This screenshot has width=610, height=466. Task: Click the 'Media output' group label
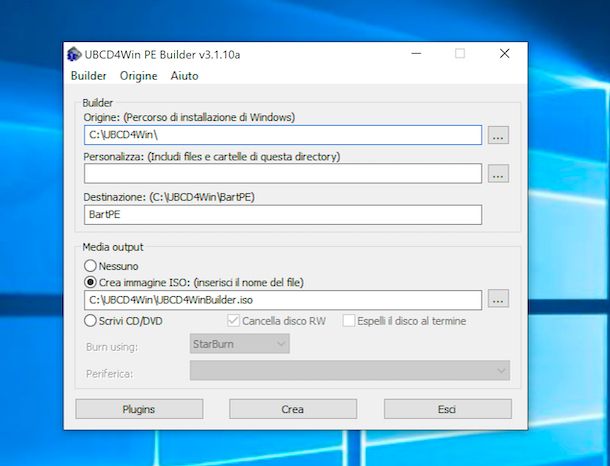pos(113,247)
